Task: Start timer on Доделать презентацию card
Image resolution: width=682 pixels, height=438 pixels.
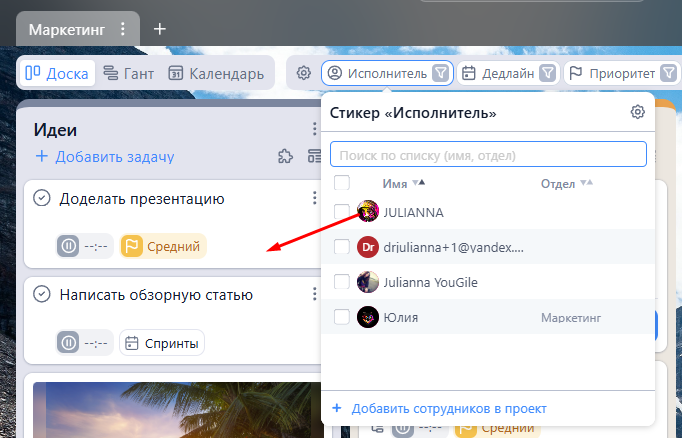Action: coord(68,246)
